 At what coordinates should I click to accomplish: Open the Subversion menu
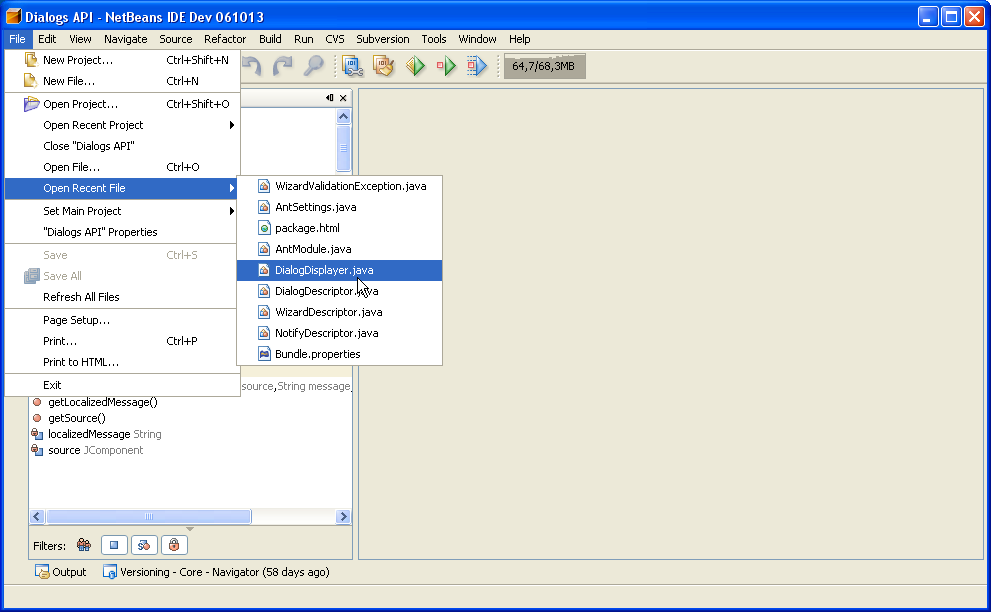[383, 39]
